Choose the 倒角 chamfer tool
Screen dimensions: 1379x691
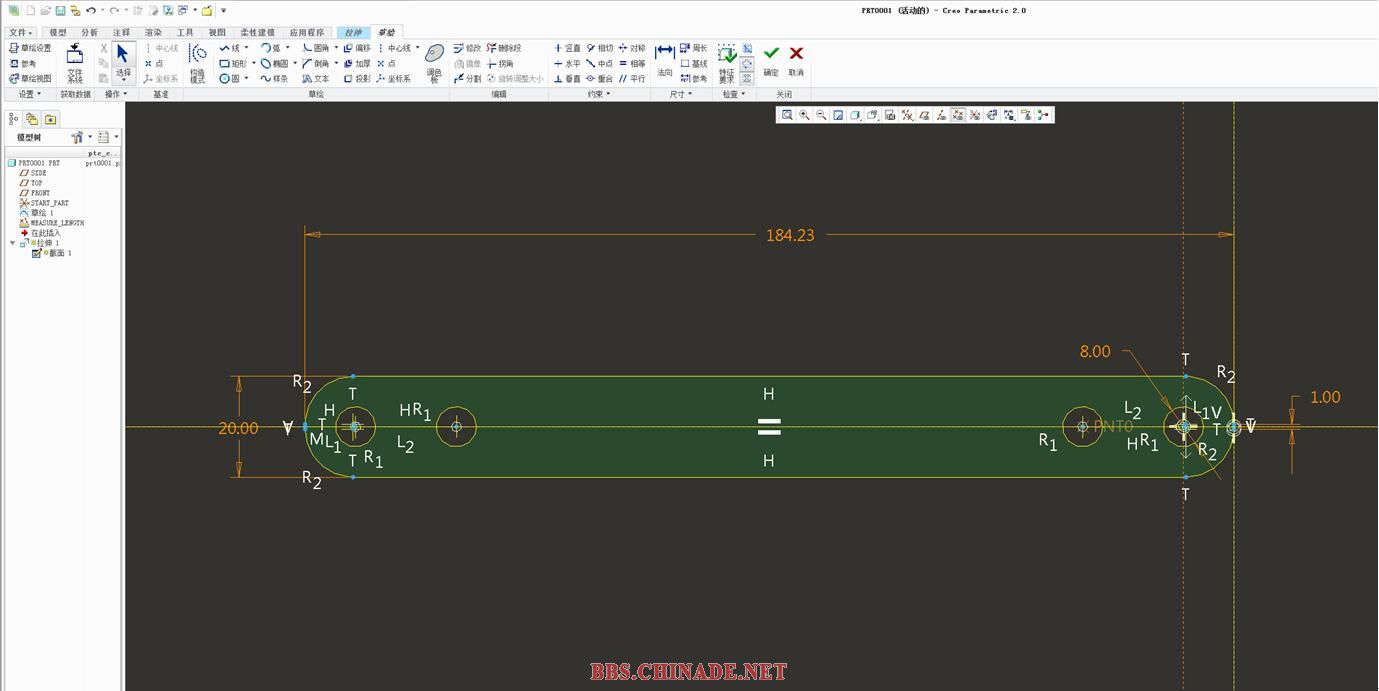click(x=316, y=63)
